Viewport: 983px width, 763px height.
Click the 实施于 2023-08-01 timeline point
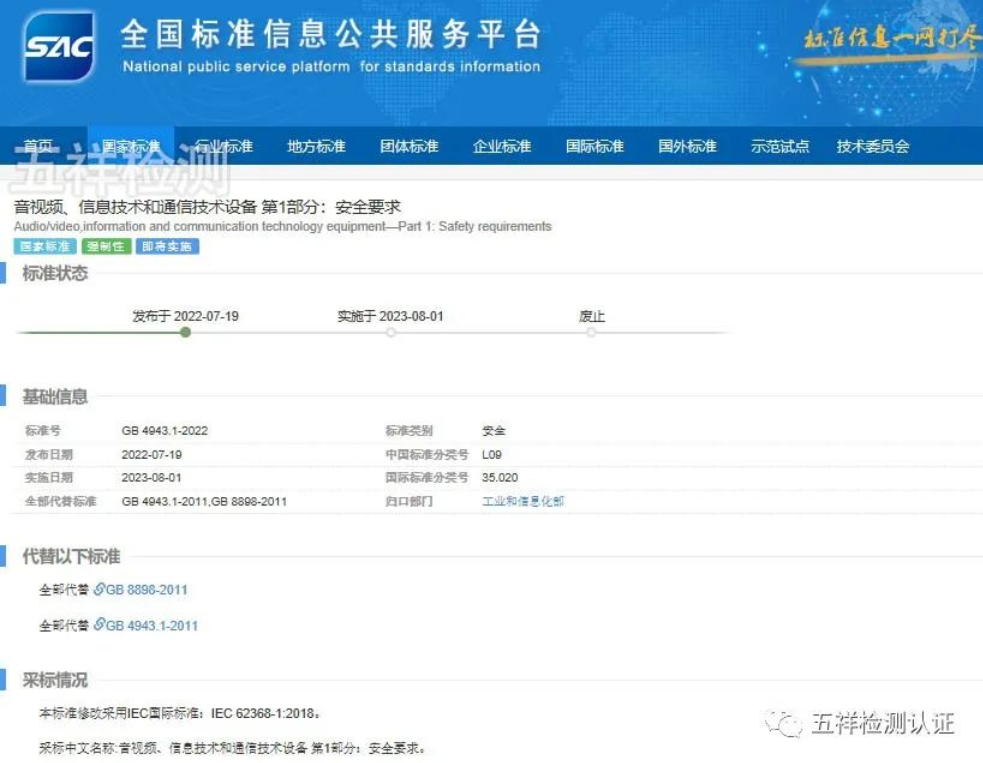coord(391,332)
